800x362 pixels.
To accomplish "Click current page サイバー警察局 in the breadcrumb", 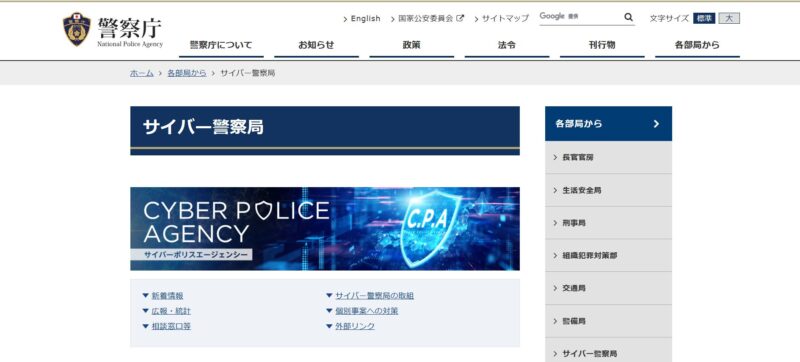I will [247, 73].
